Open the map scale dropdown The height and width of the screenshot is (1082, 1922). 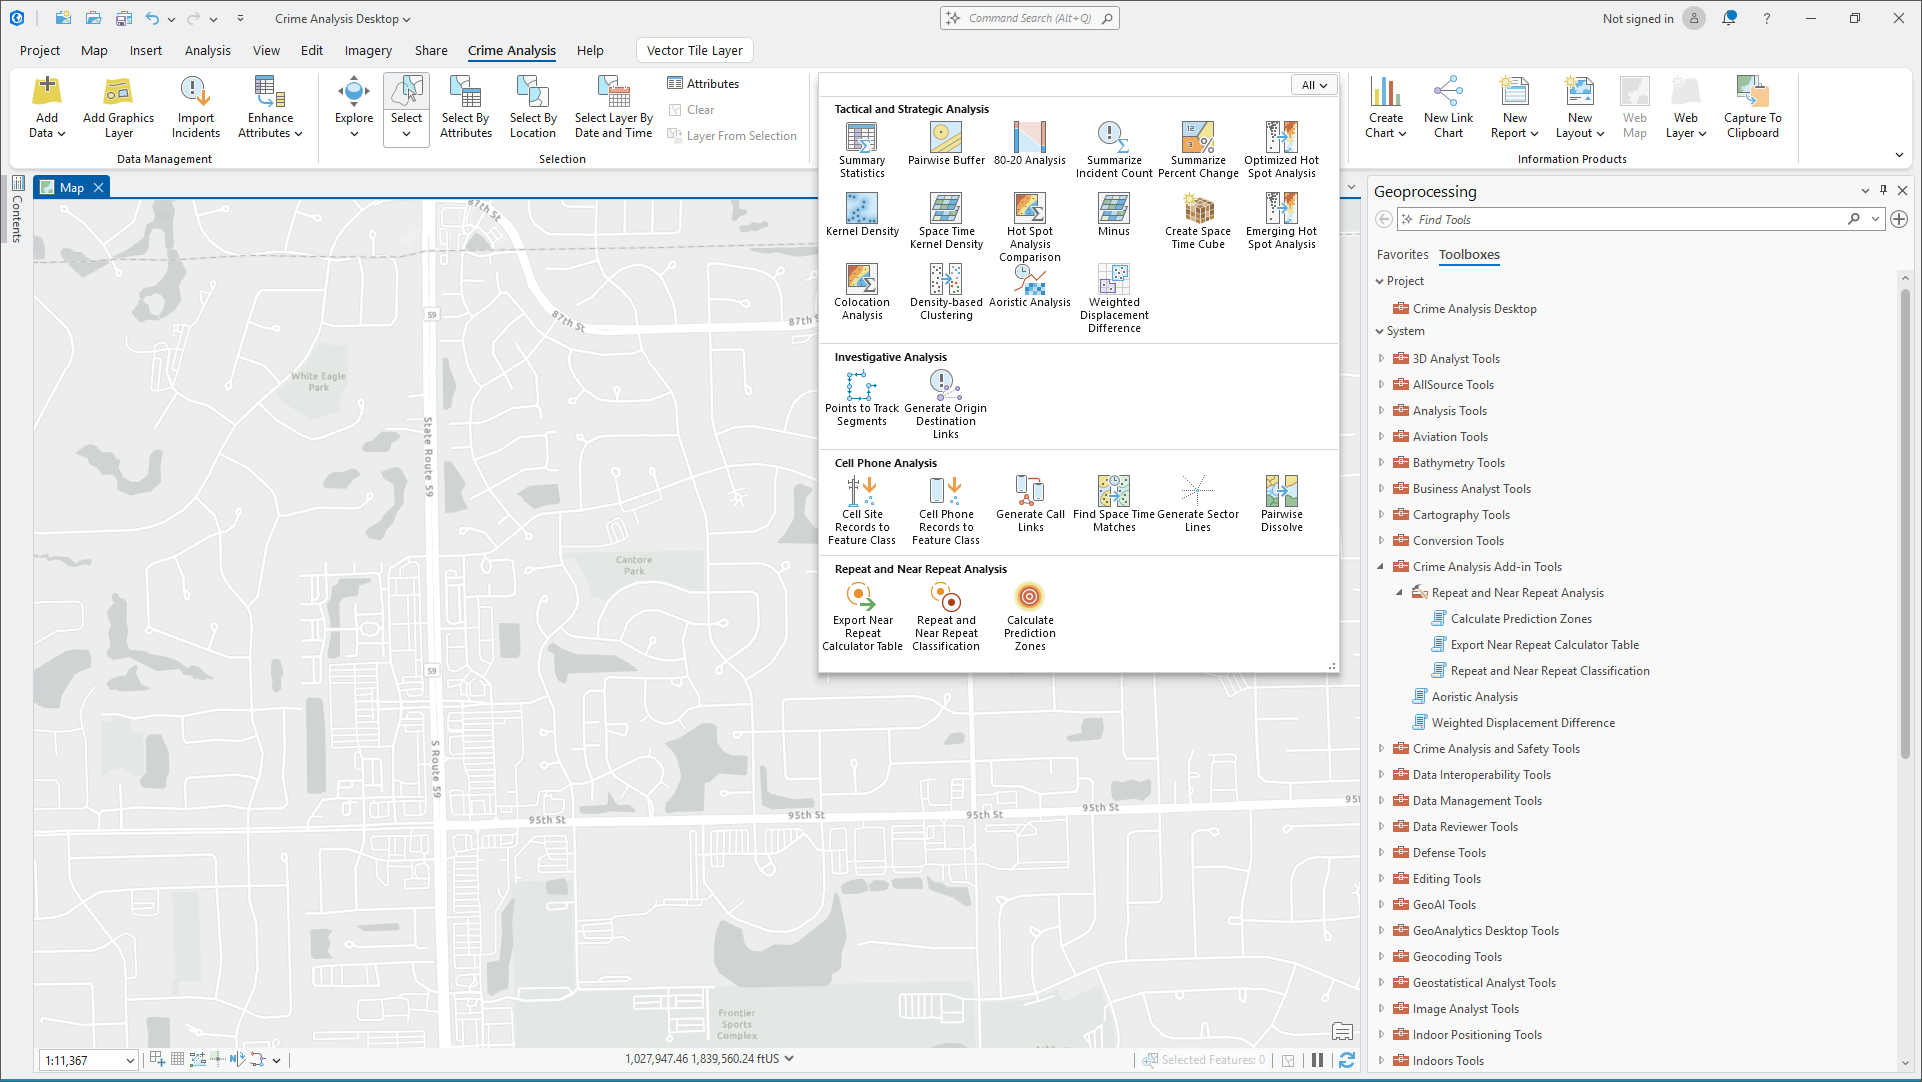(x=130, y=1061)
